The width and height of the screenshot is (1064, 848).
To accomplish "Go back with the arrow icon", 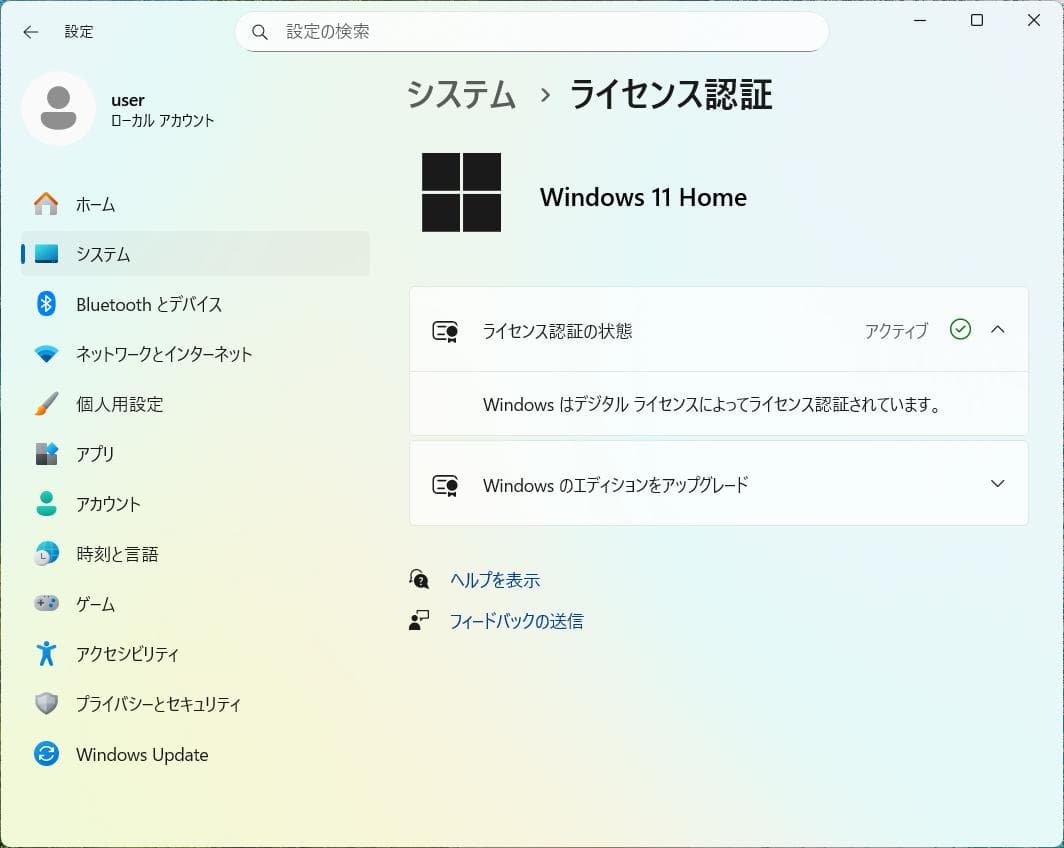I will click(x=31, y=32).
